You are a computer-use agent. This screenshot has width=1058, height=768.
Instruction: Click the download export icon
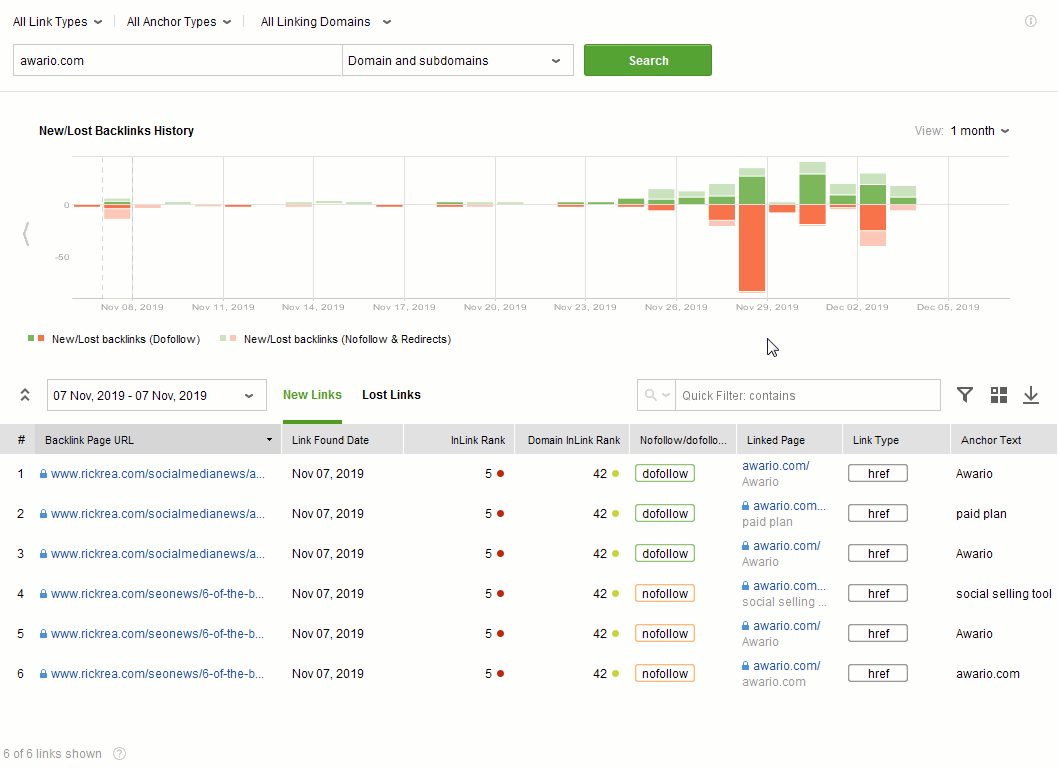[x=1030, y=395]
